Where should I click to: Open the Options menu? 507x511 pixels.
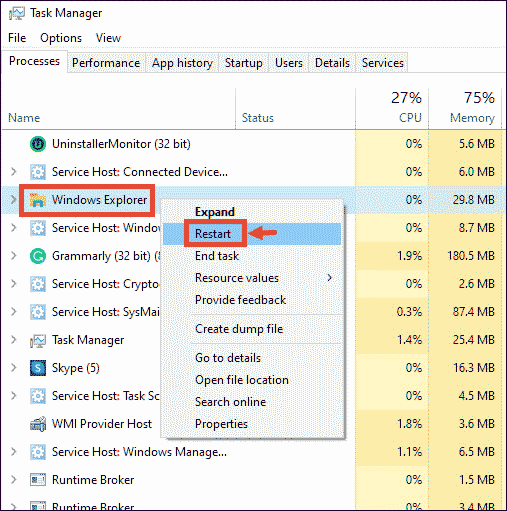click(x=61, y=38)
